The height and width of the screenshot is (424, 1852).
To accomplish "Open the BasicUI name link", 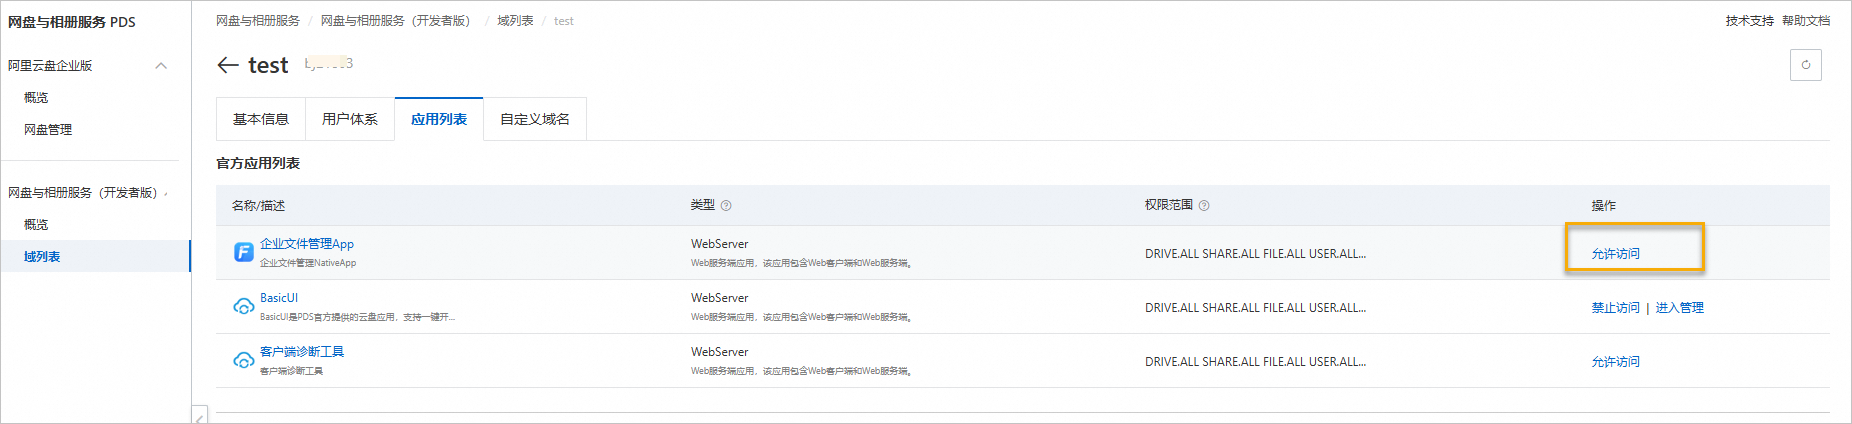I will pyautogui.click(x=279, y=297).
